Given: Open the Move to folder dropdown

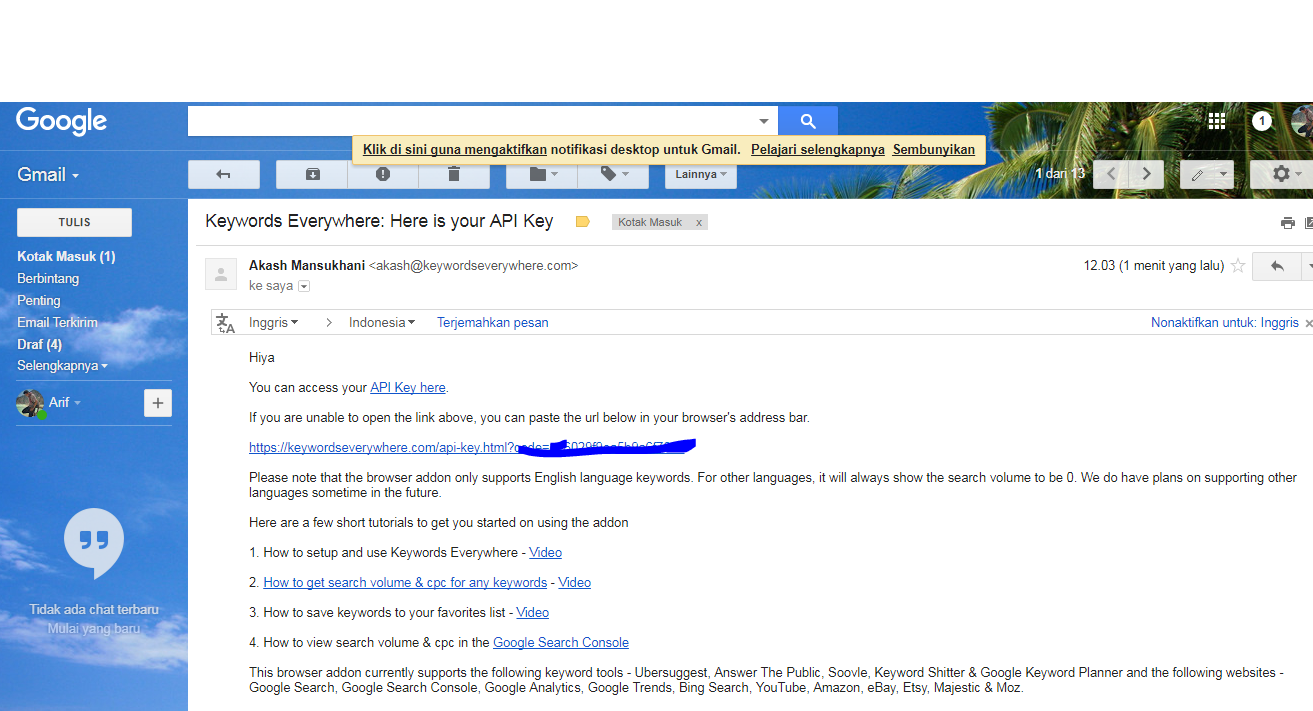Looking at the screenshot, I should 542,174.
